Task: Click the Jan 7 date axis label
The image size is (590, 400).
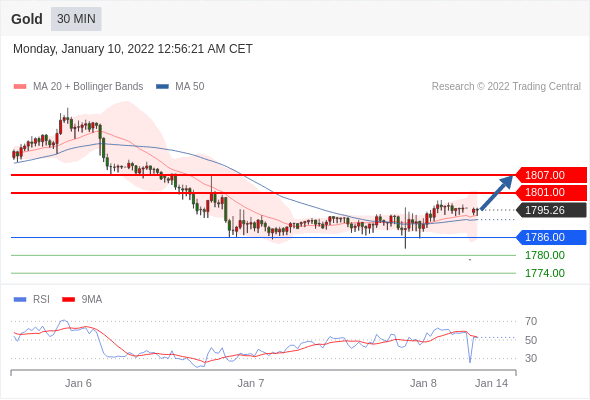Action: point(251,383)
